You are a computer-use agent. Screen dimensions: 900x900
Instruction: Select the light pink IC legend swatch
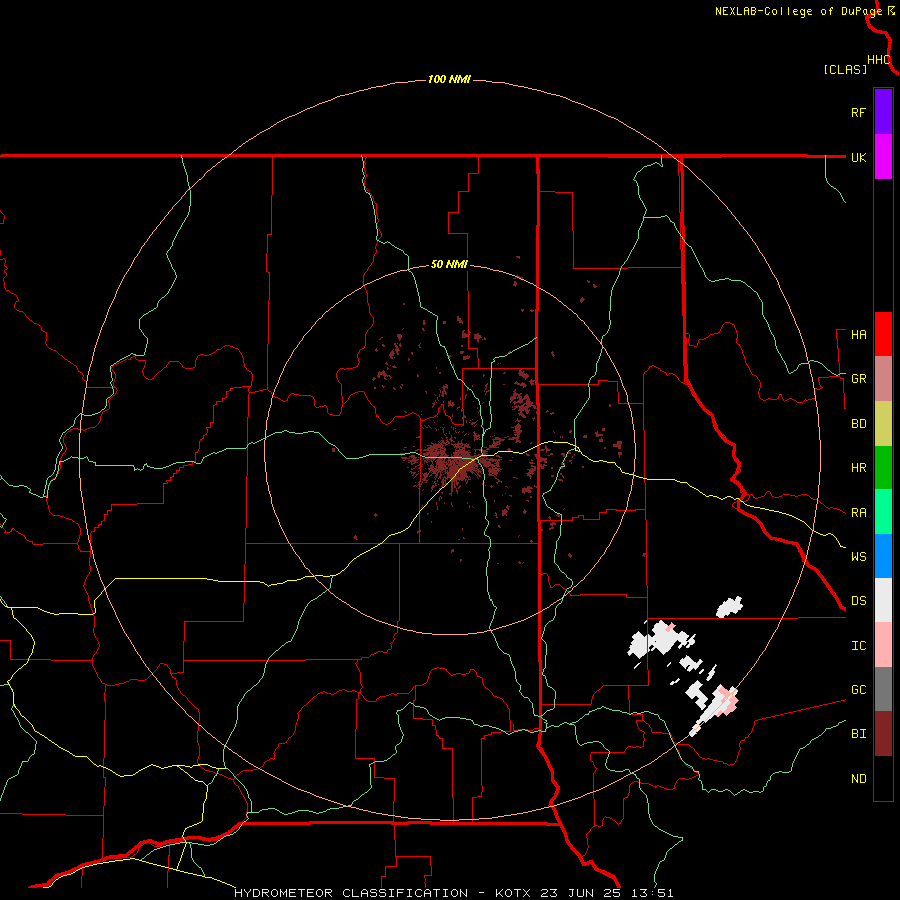[883, 645]
